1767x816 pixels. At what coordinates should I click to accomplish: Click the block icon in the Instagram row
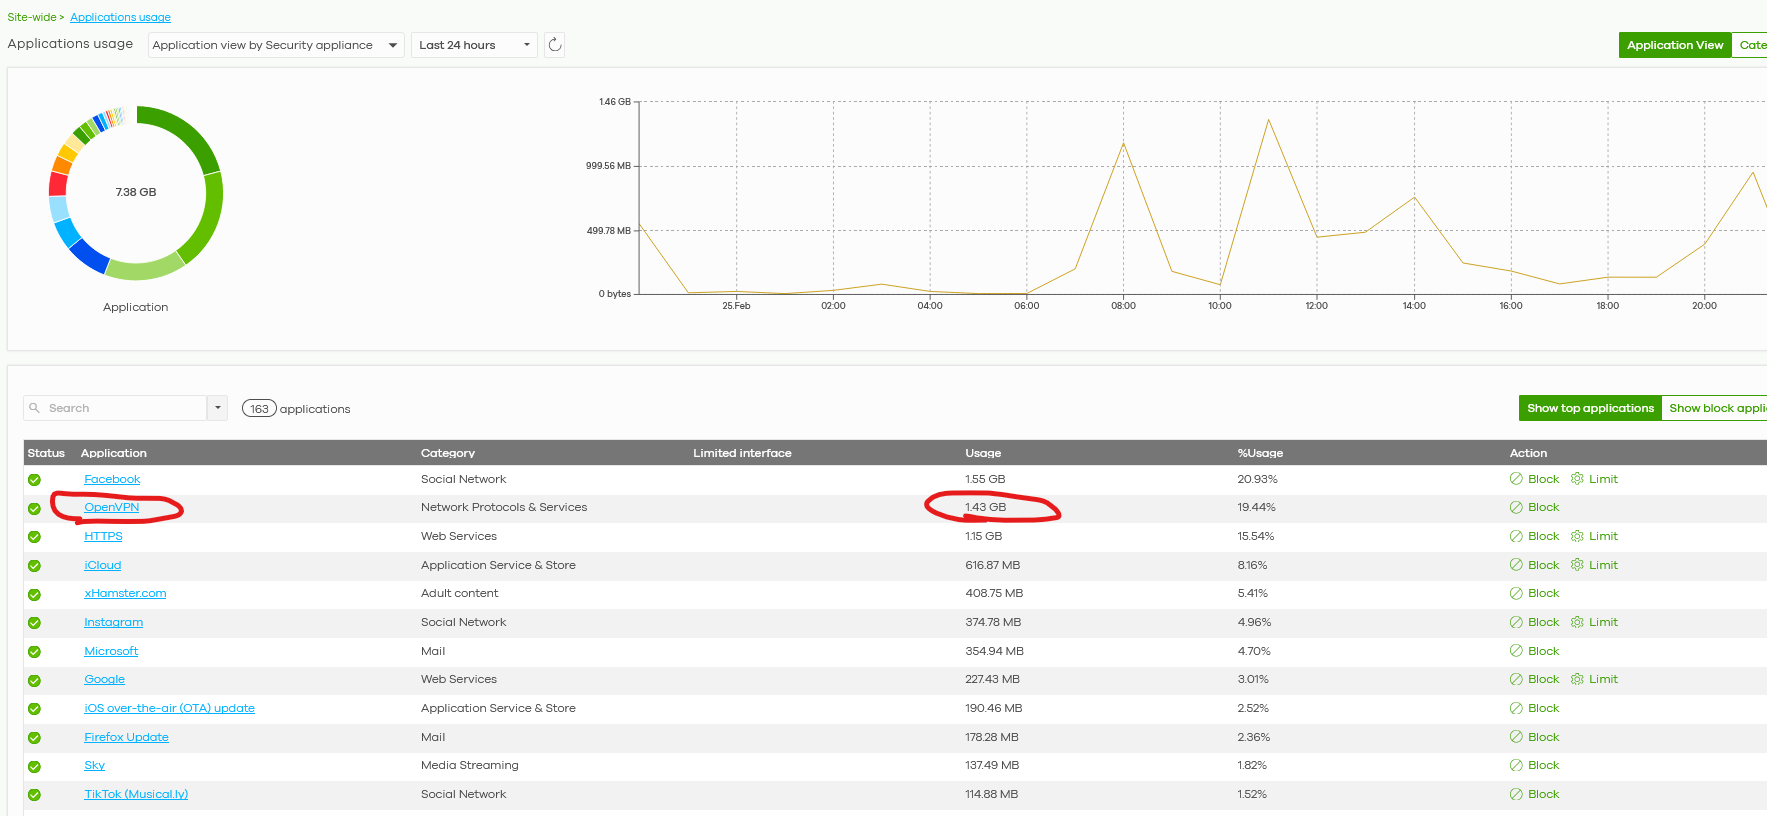tap(1516, 622)
